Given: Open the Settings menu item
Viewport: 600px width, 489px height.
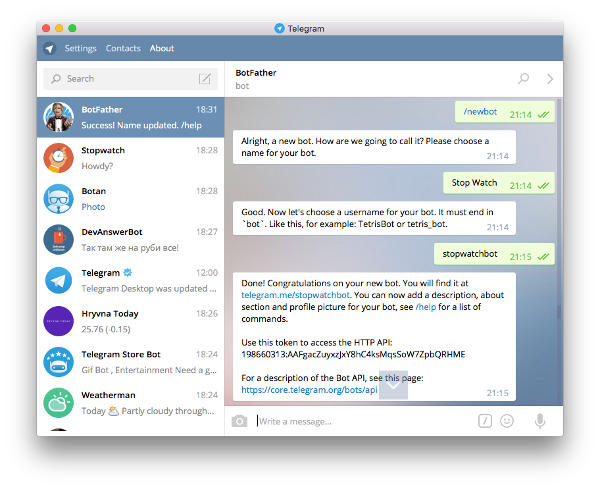Looking at the screenshot, I should [x=80, y=48].
